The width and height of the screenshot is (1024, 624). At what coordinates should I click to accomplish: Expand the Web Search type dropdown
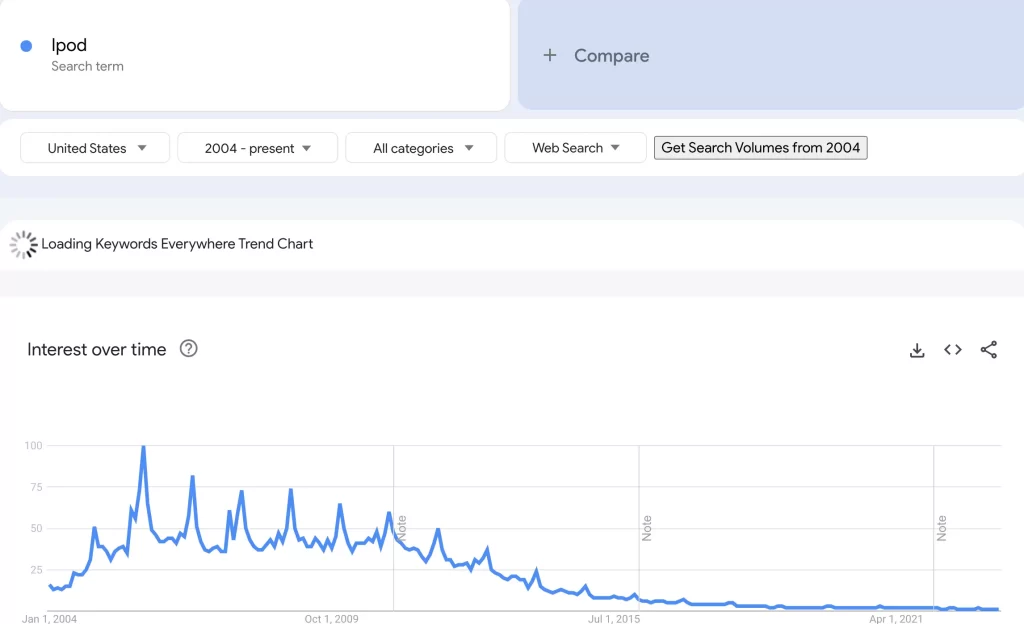[575, 148]
